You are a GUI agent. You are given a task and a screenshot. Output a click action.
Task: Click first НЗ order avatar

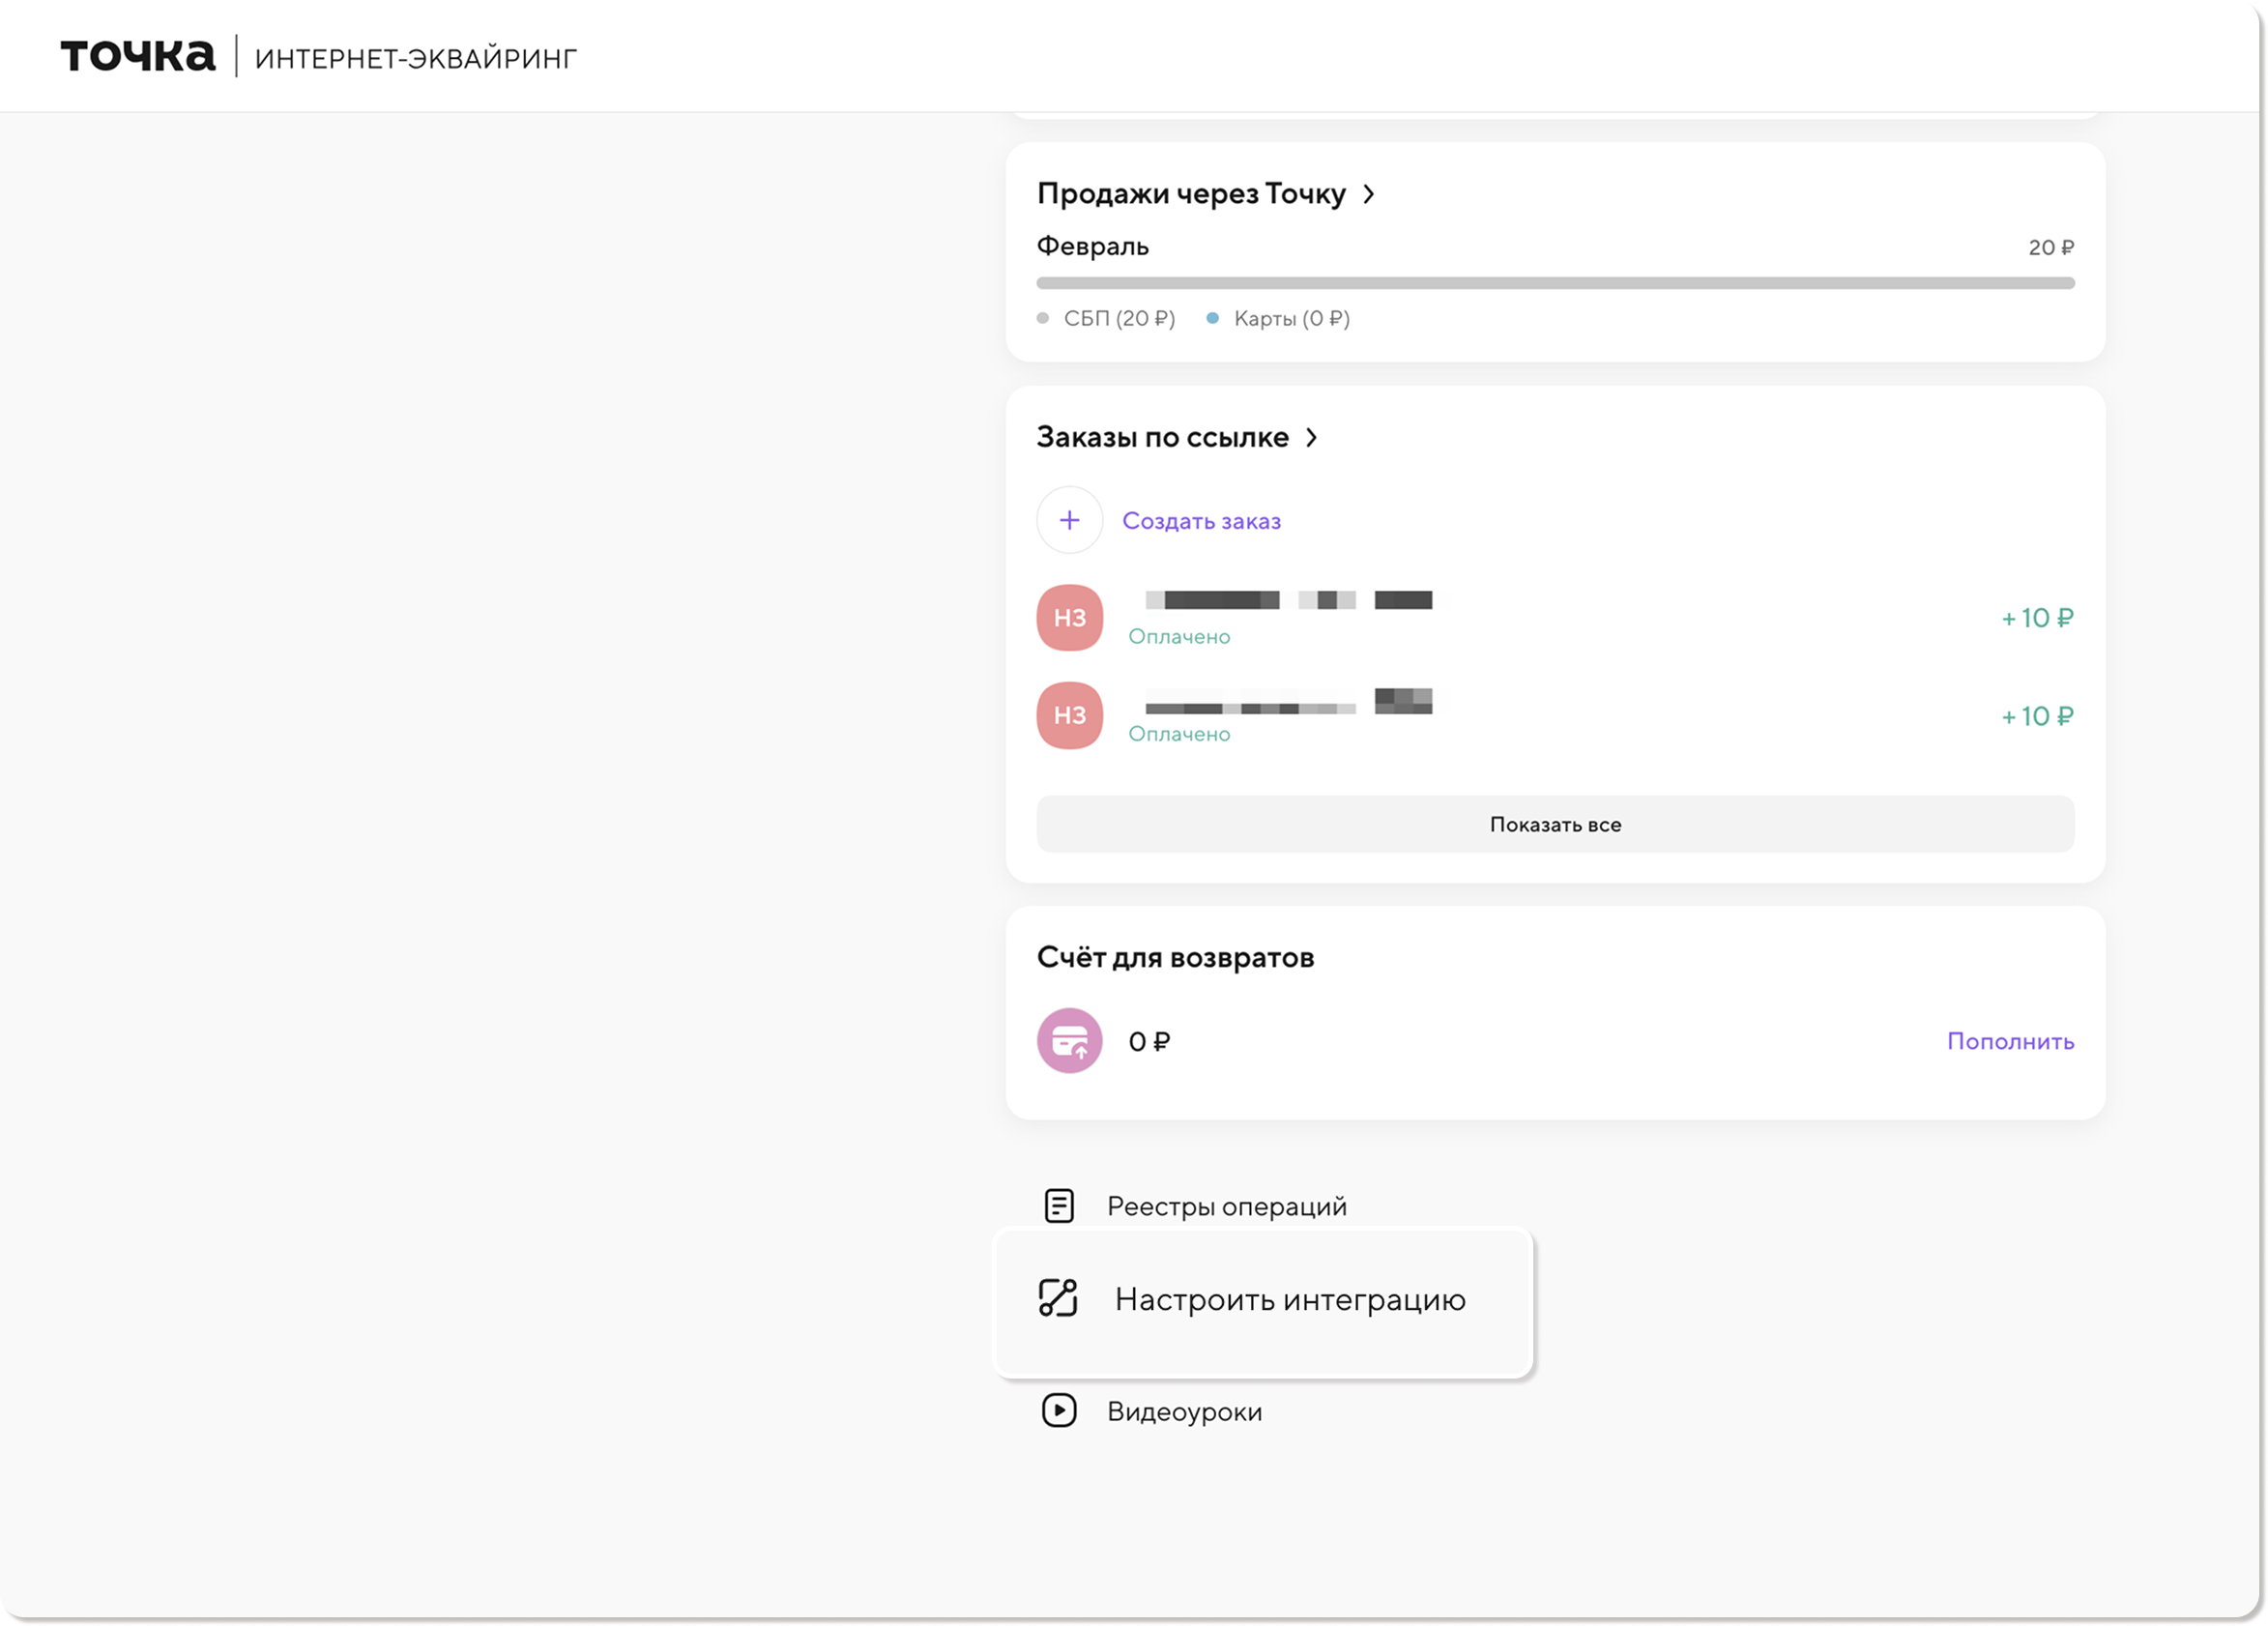click(x=1069, y=618)
